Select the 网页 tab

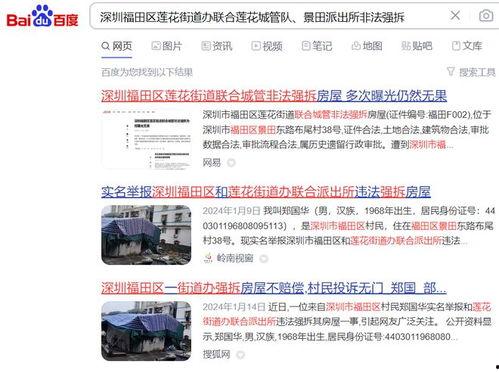(117, 46)
